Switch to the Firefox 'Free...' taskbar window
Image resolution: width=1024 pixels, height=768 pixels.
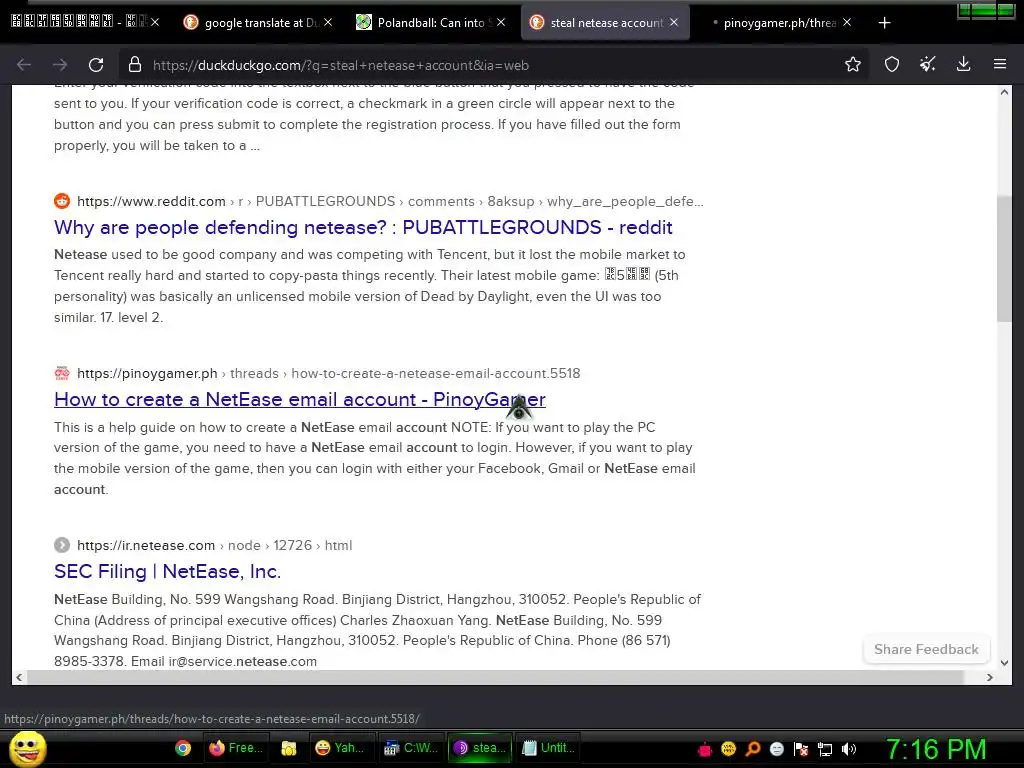click(236, 748)
